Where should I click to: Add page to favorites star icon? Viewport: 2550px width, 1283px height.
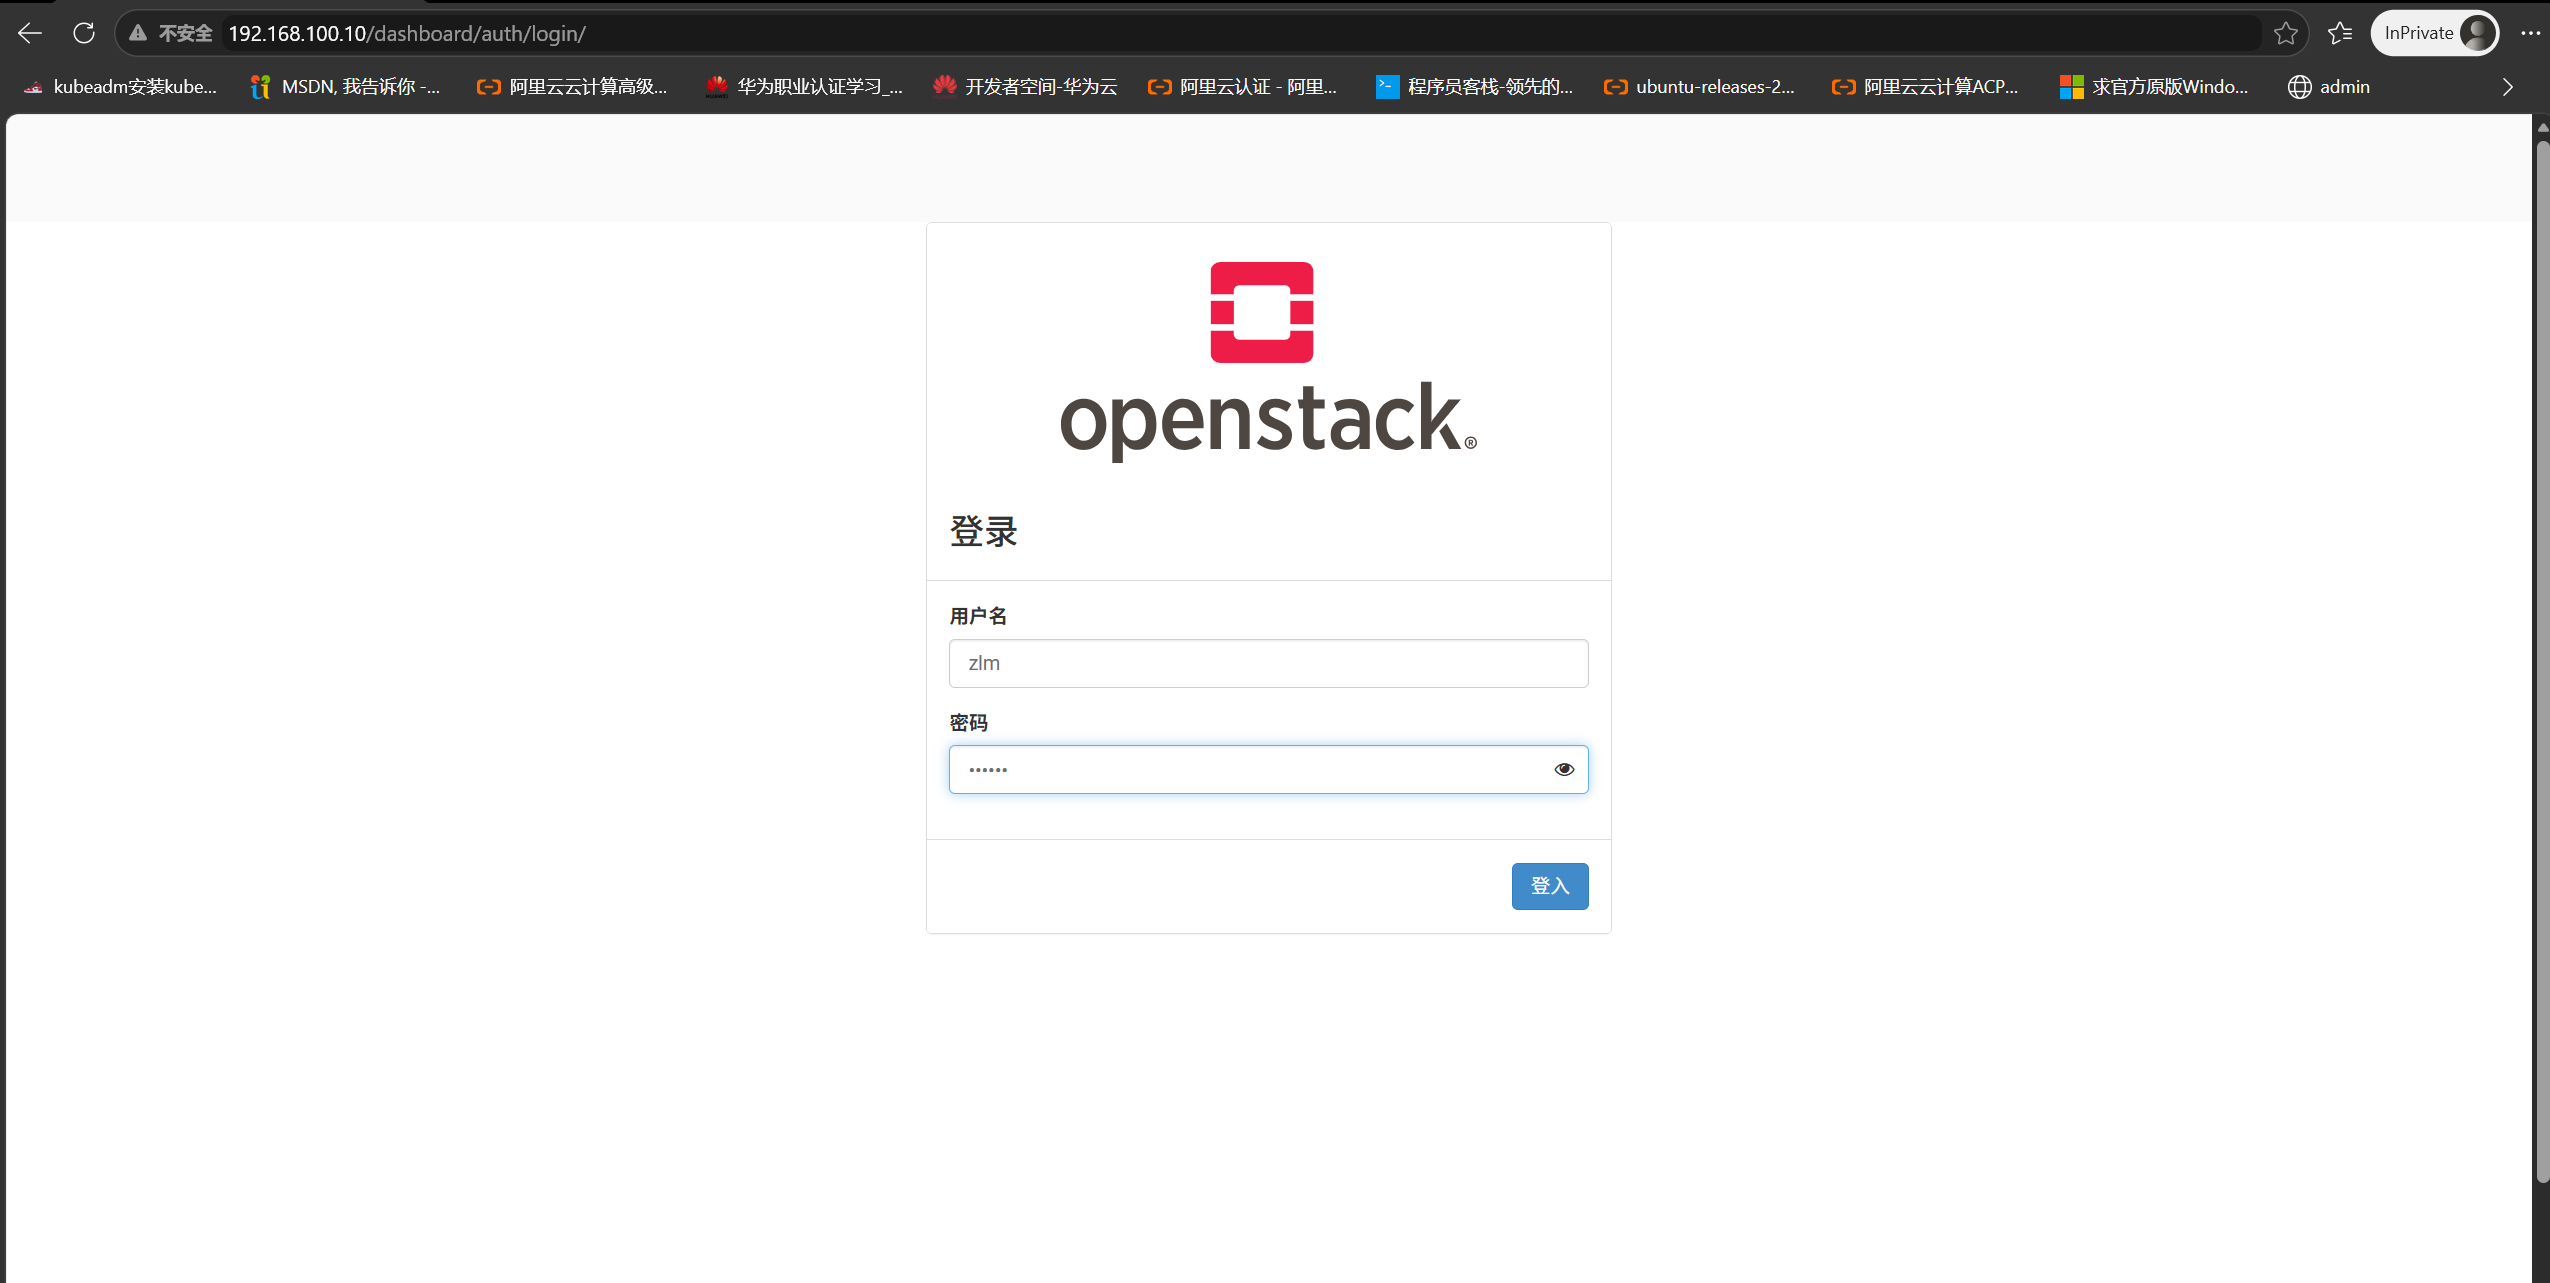(x=2285, y=33)
